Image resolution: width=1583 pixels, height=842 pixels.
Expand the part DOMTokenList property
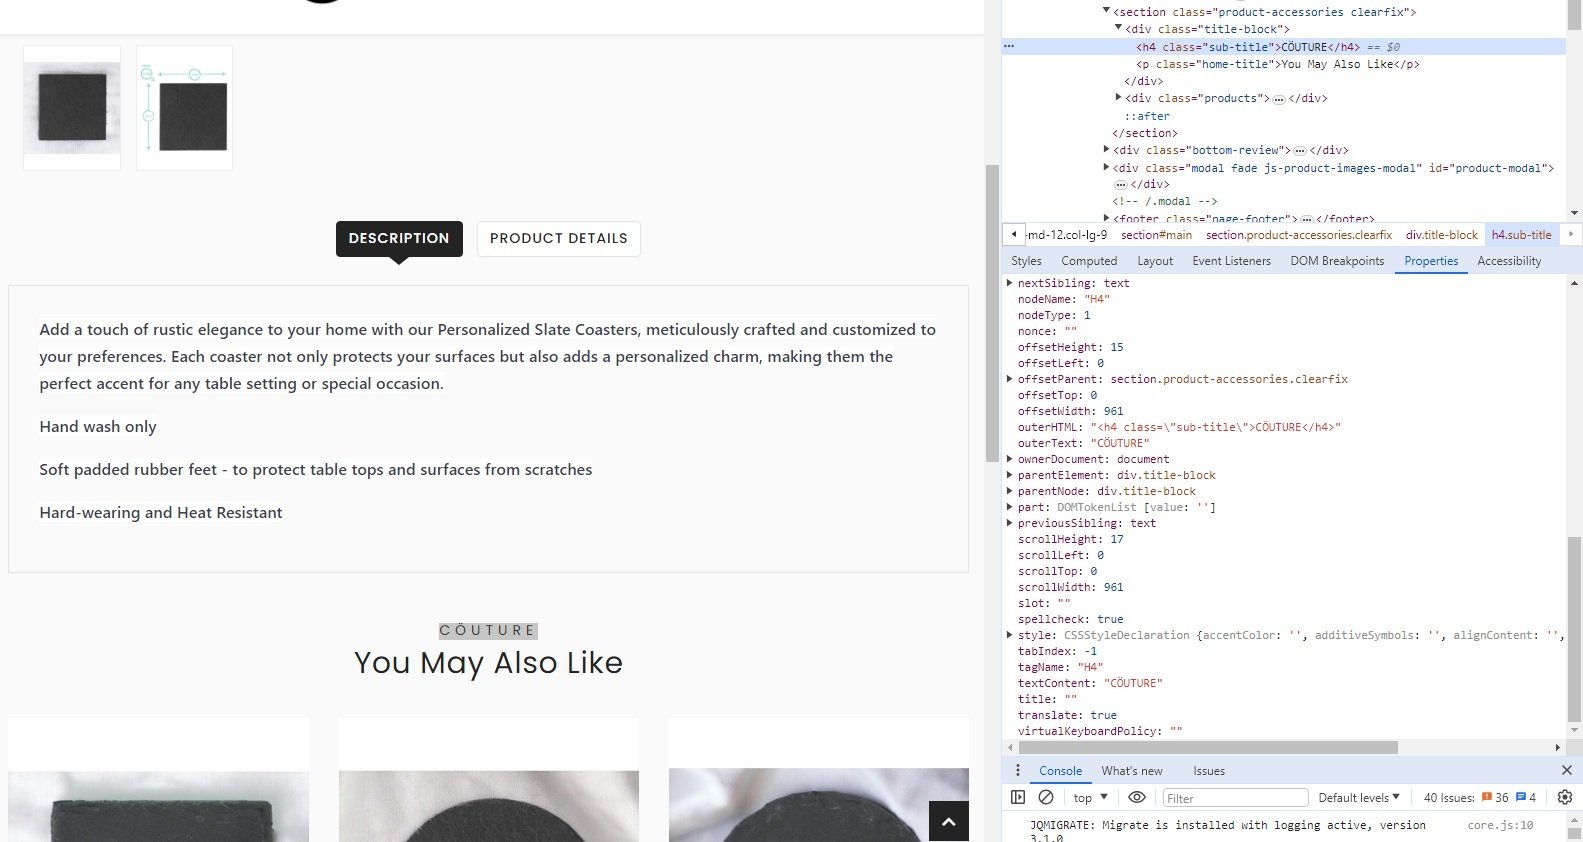point(1010,507)
